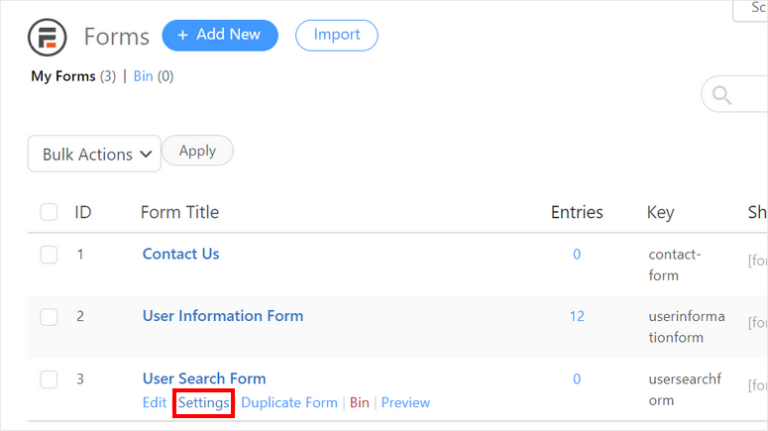Preview the User Search Form

(405, 403)
